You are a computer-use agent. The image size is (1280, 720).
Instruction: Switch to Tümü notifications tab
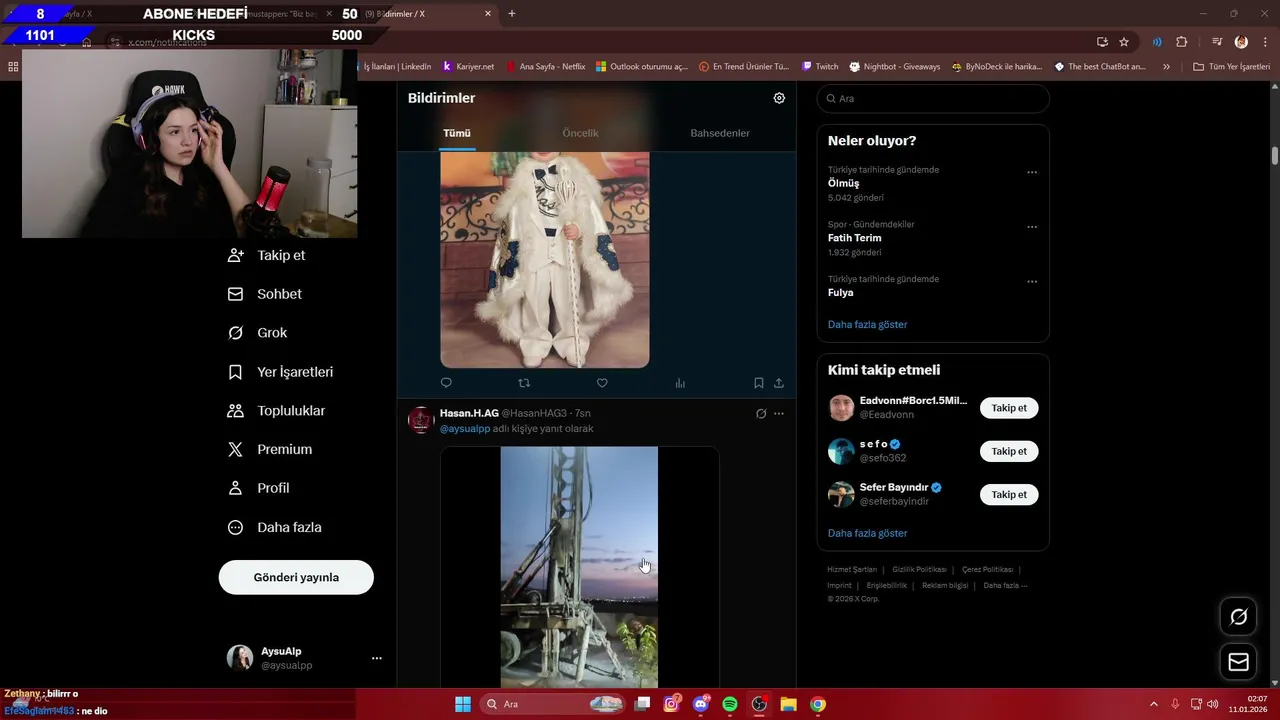tap(457, 133)
